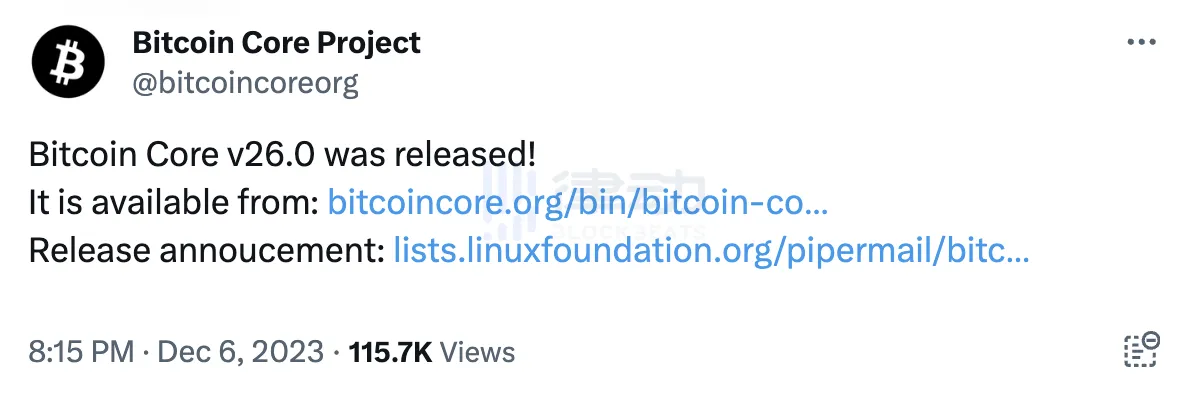Click the "Views" label

point(477,352)
